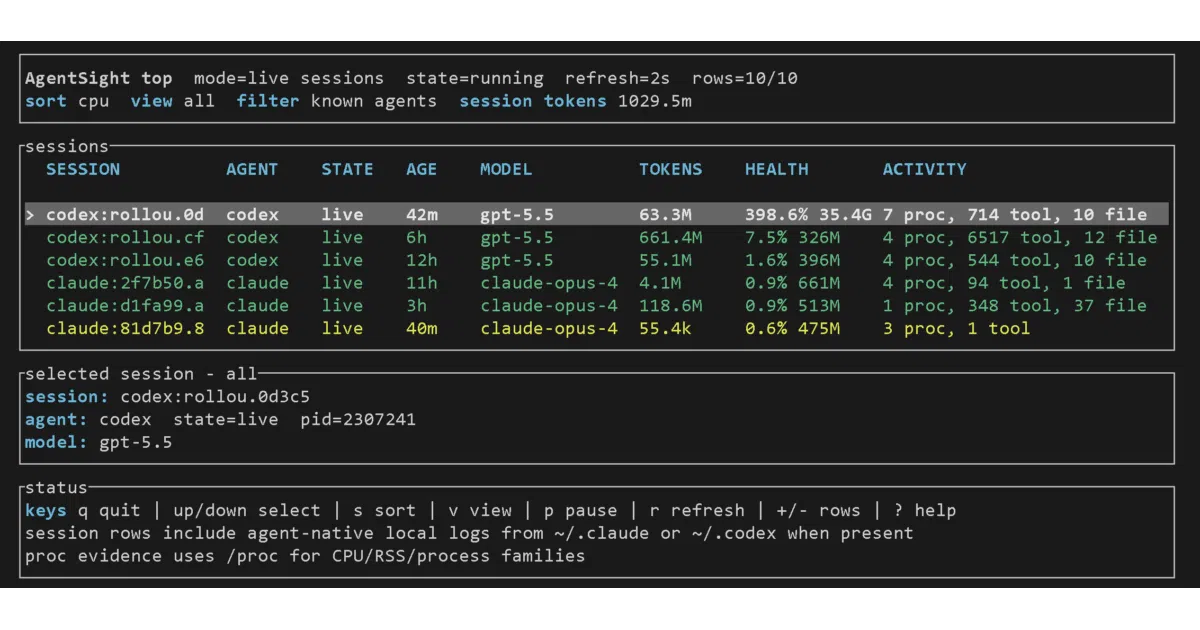Click the 'agent: codex' detail
Viewport: 1200px width, 630px height.
click(88, 419)
